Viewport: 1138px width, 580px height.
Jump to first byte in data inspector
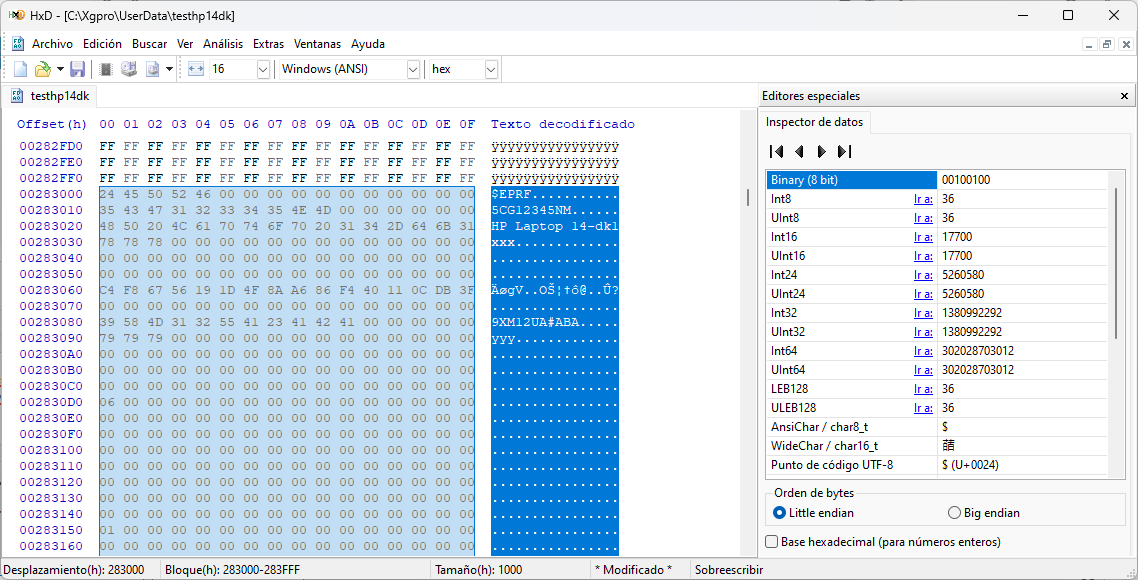pyautogui.click(x=776, y=152)
